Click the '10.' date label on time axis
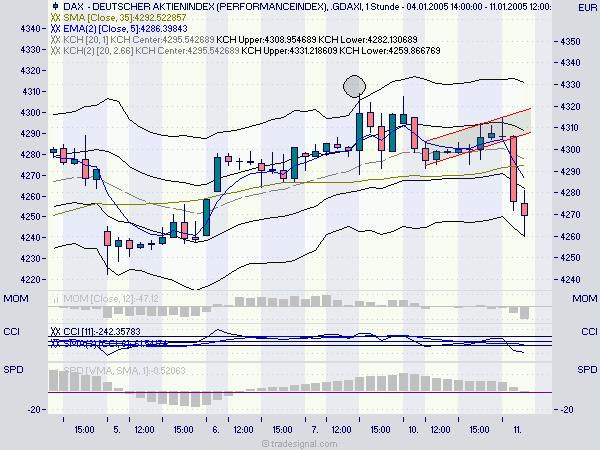600x450 pixels. 413,430
